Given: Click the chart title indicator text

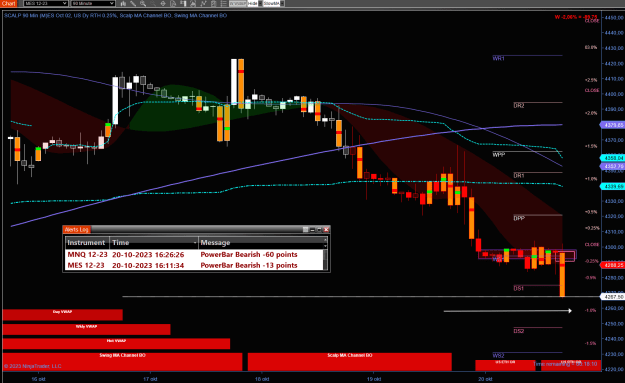Looking at the screenshot, I should (116, 16).
